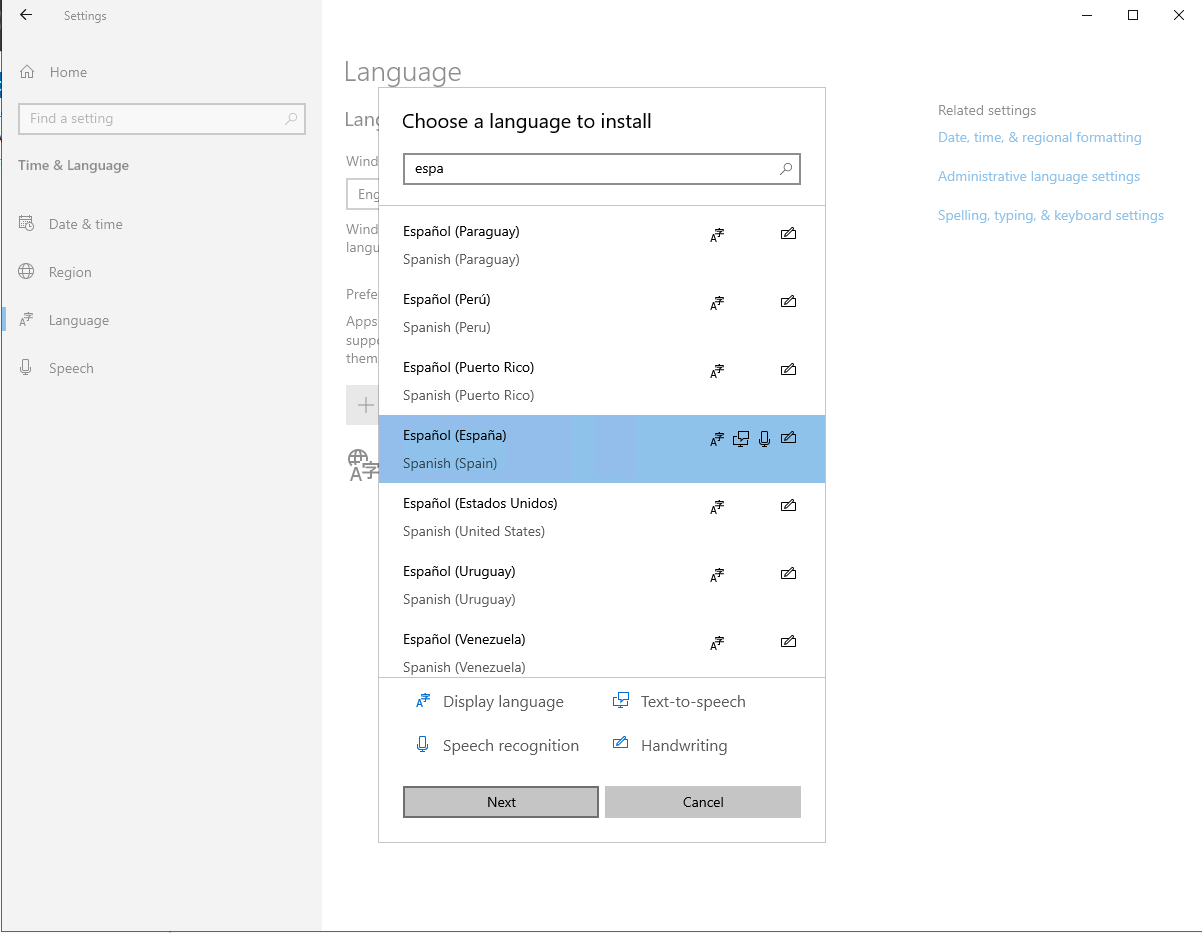Click the search magnifier in the language dialog

tap(786, 169)
